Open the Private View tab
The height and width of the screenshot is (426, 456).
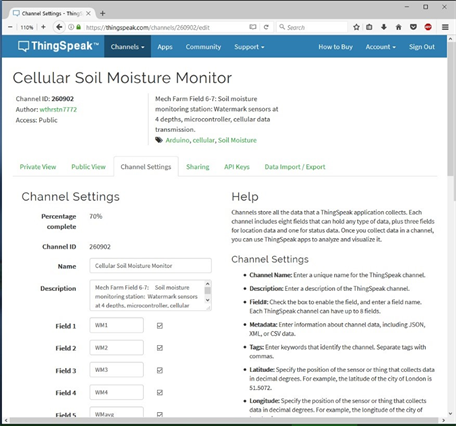coord(38,167)
